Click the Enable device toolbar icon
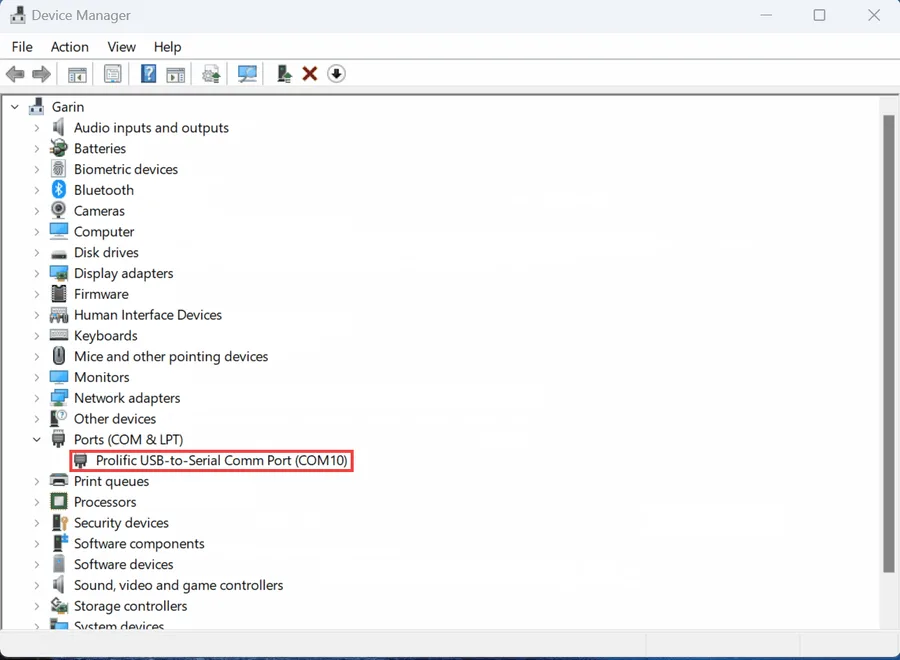Screen dimensions: 900x660 (x=284, y=74)
